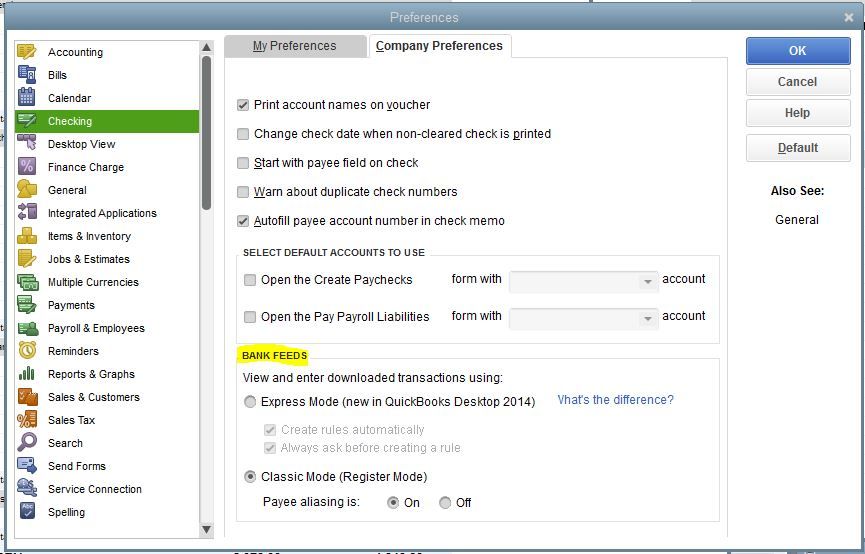Select the Calendar icon in sidebar
865x554 pixels.
(x=27, y=98)
